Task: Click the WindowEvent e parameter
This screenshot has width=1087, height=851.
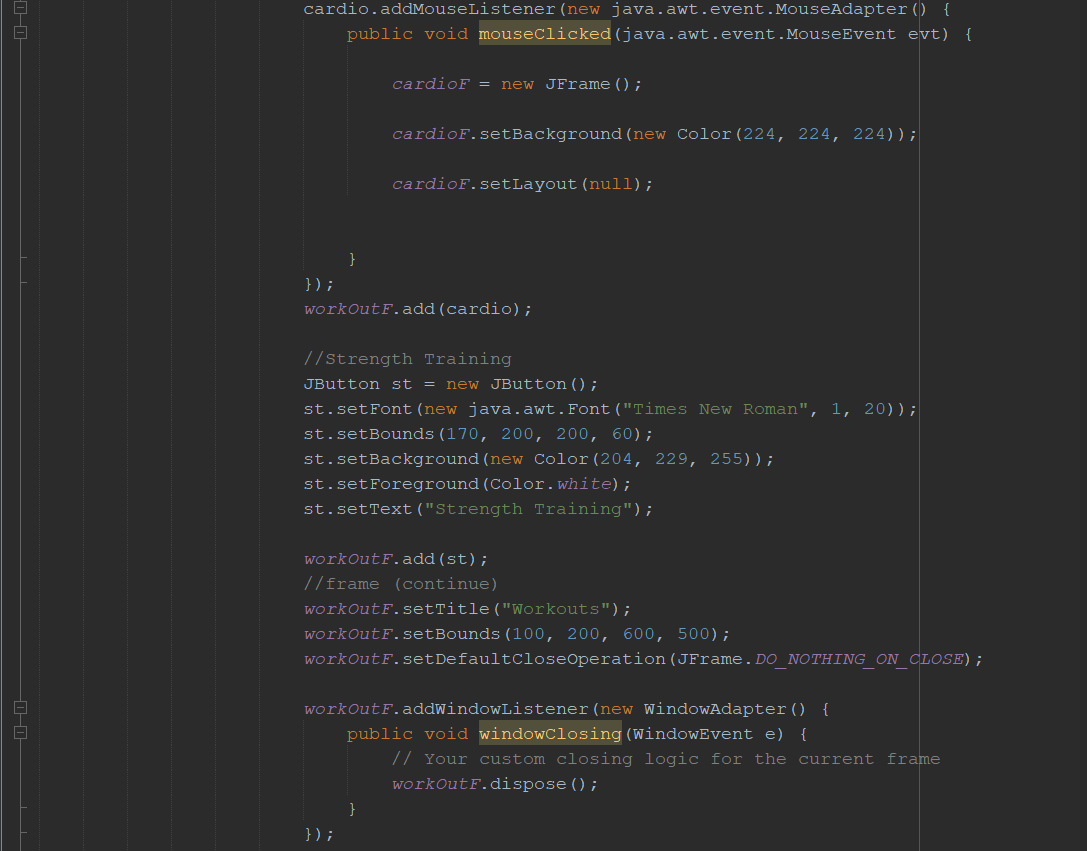Action: 704,734
